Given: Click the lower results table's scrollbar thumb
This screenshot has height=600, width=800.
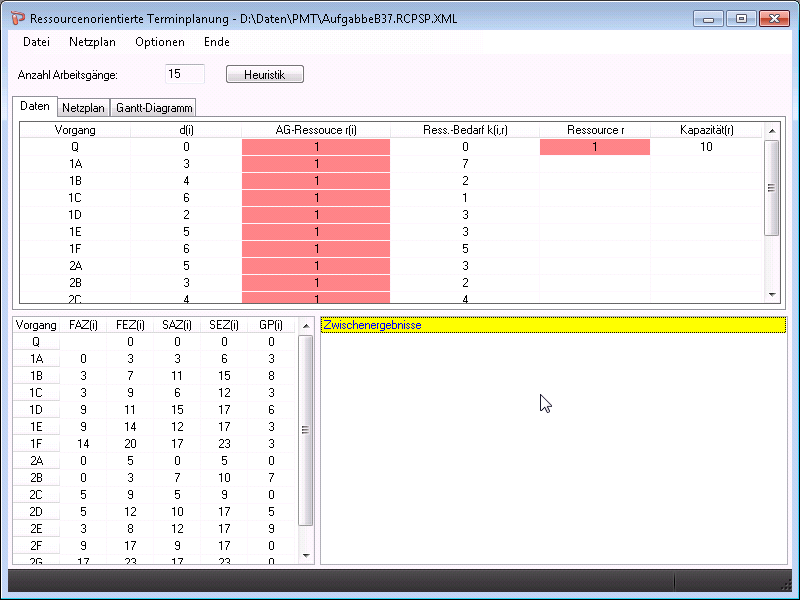Looking at the screenshot, I should [x=306, y=430].
